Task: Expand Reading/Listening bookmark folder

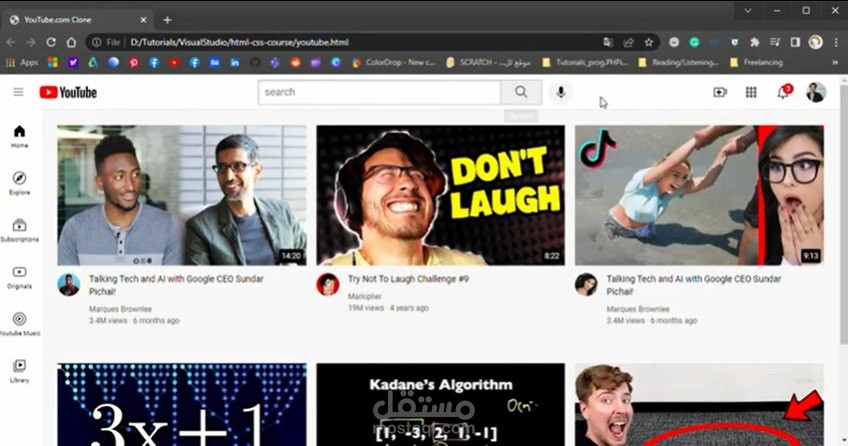Action: (678, 63)
